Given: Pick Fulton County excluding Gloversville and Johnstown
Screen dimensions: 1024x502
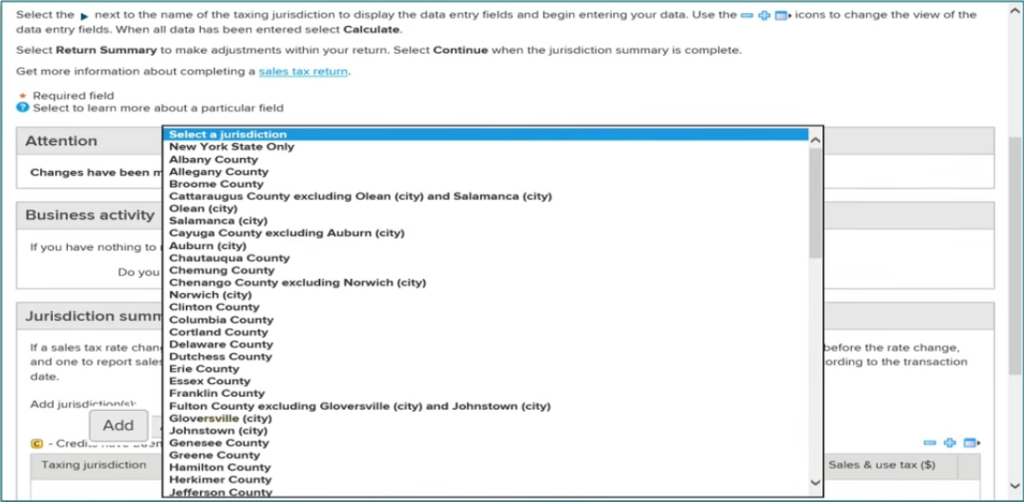Looking at the screenshot, I should 485,406.
